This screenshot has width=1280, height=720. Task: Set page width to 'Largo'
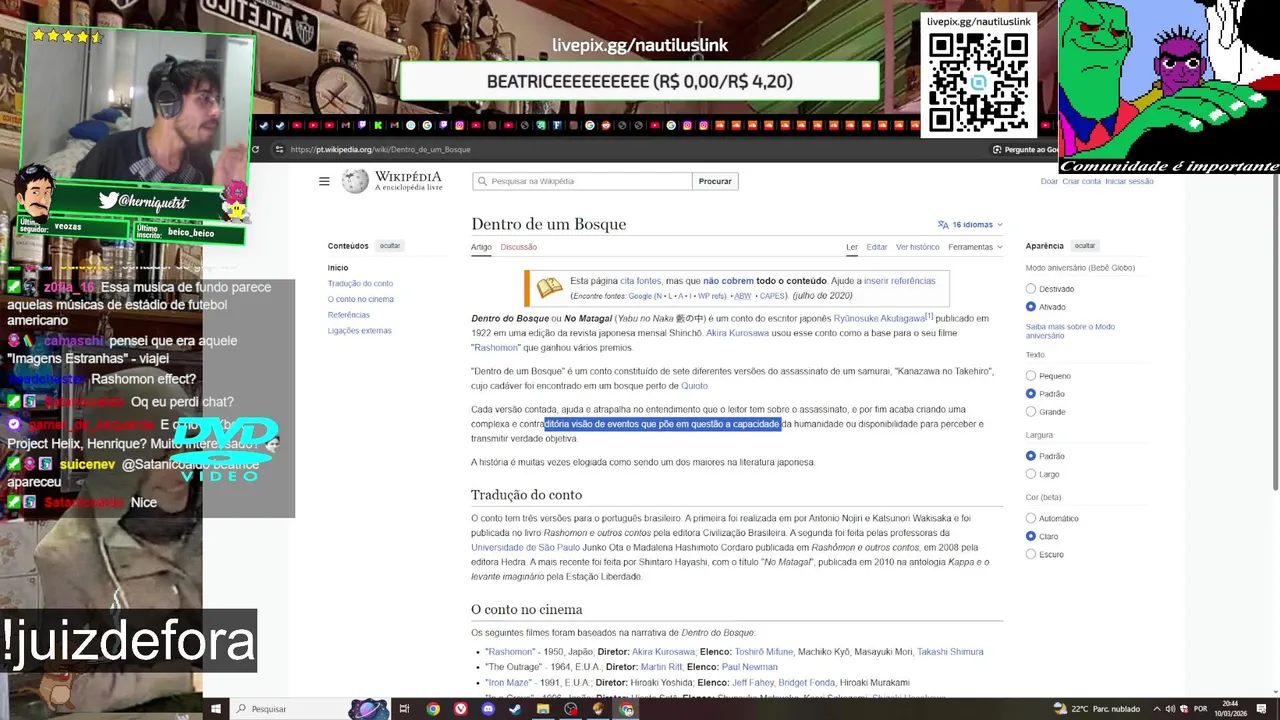pos(1031,474)
